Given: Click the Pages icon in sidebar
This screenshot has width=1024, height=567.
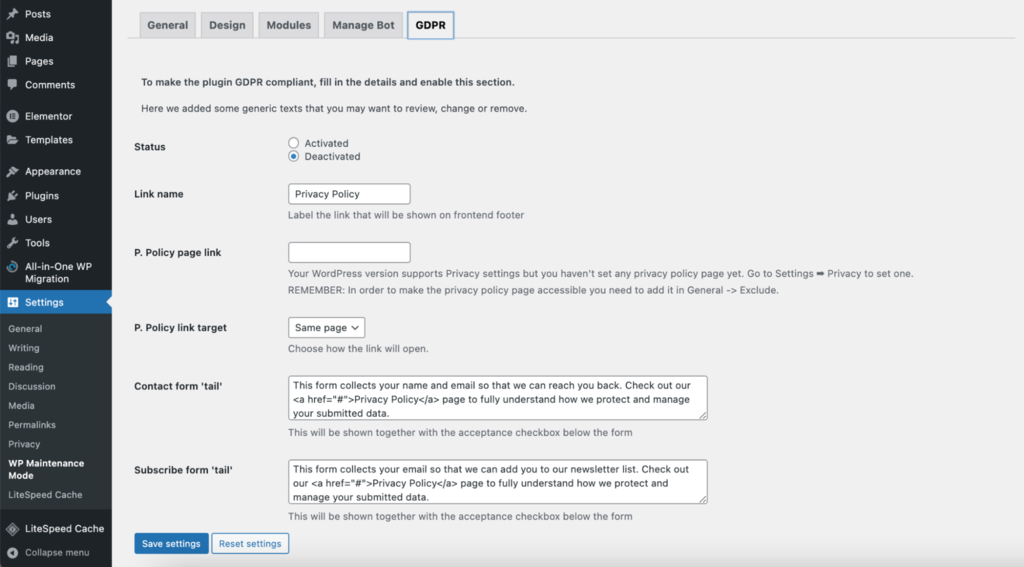Looking at the screenshot, I should tap(12, 61).
